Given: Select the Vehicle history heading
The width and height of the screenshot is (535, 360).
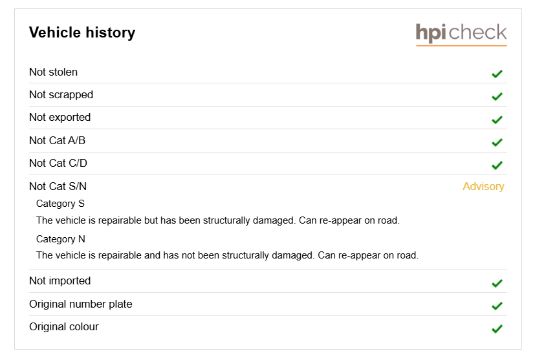Looking at the screenshot, I should pyautogui.click(x=82, y=33).
